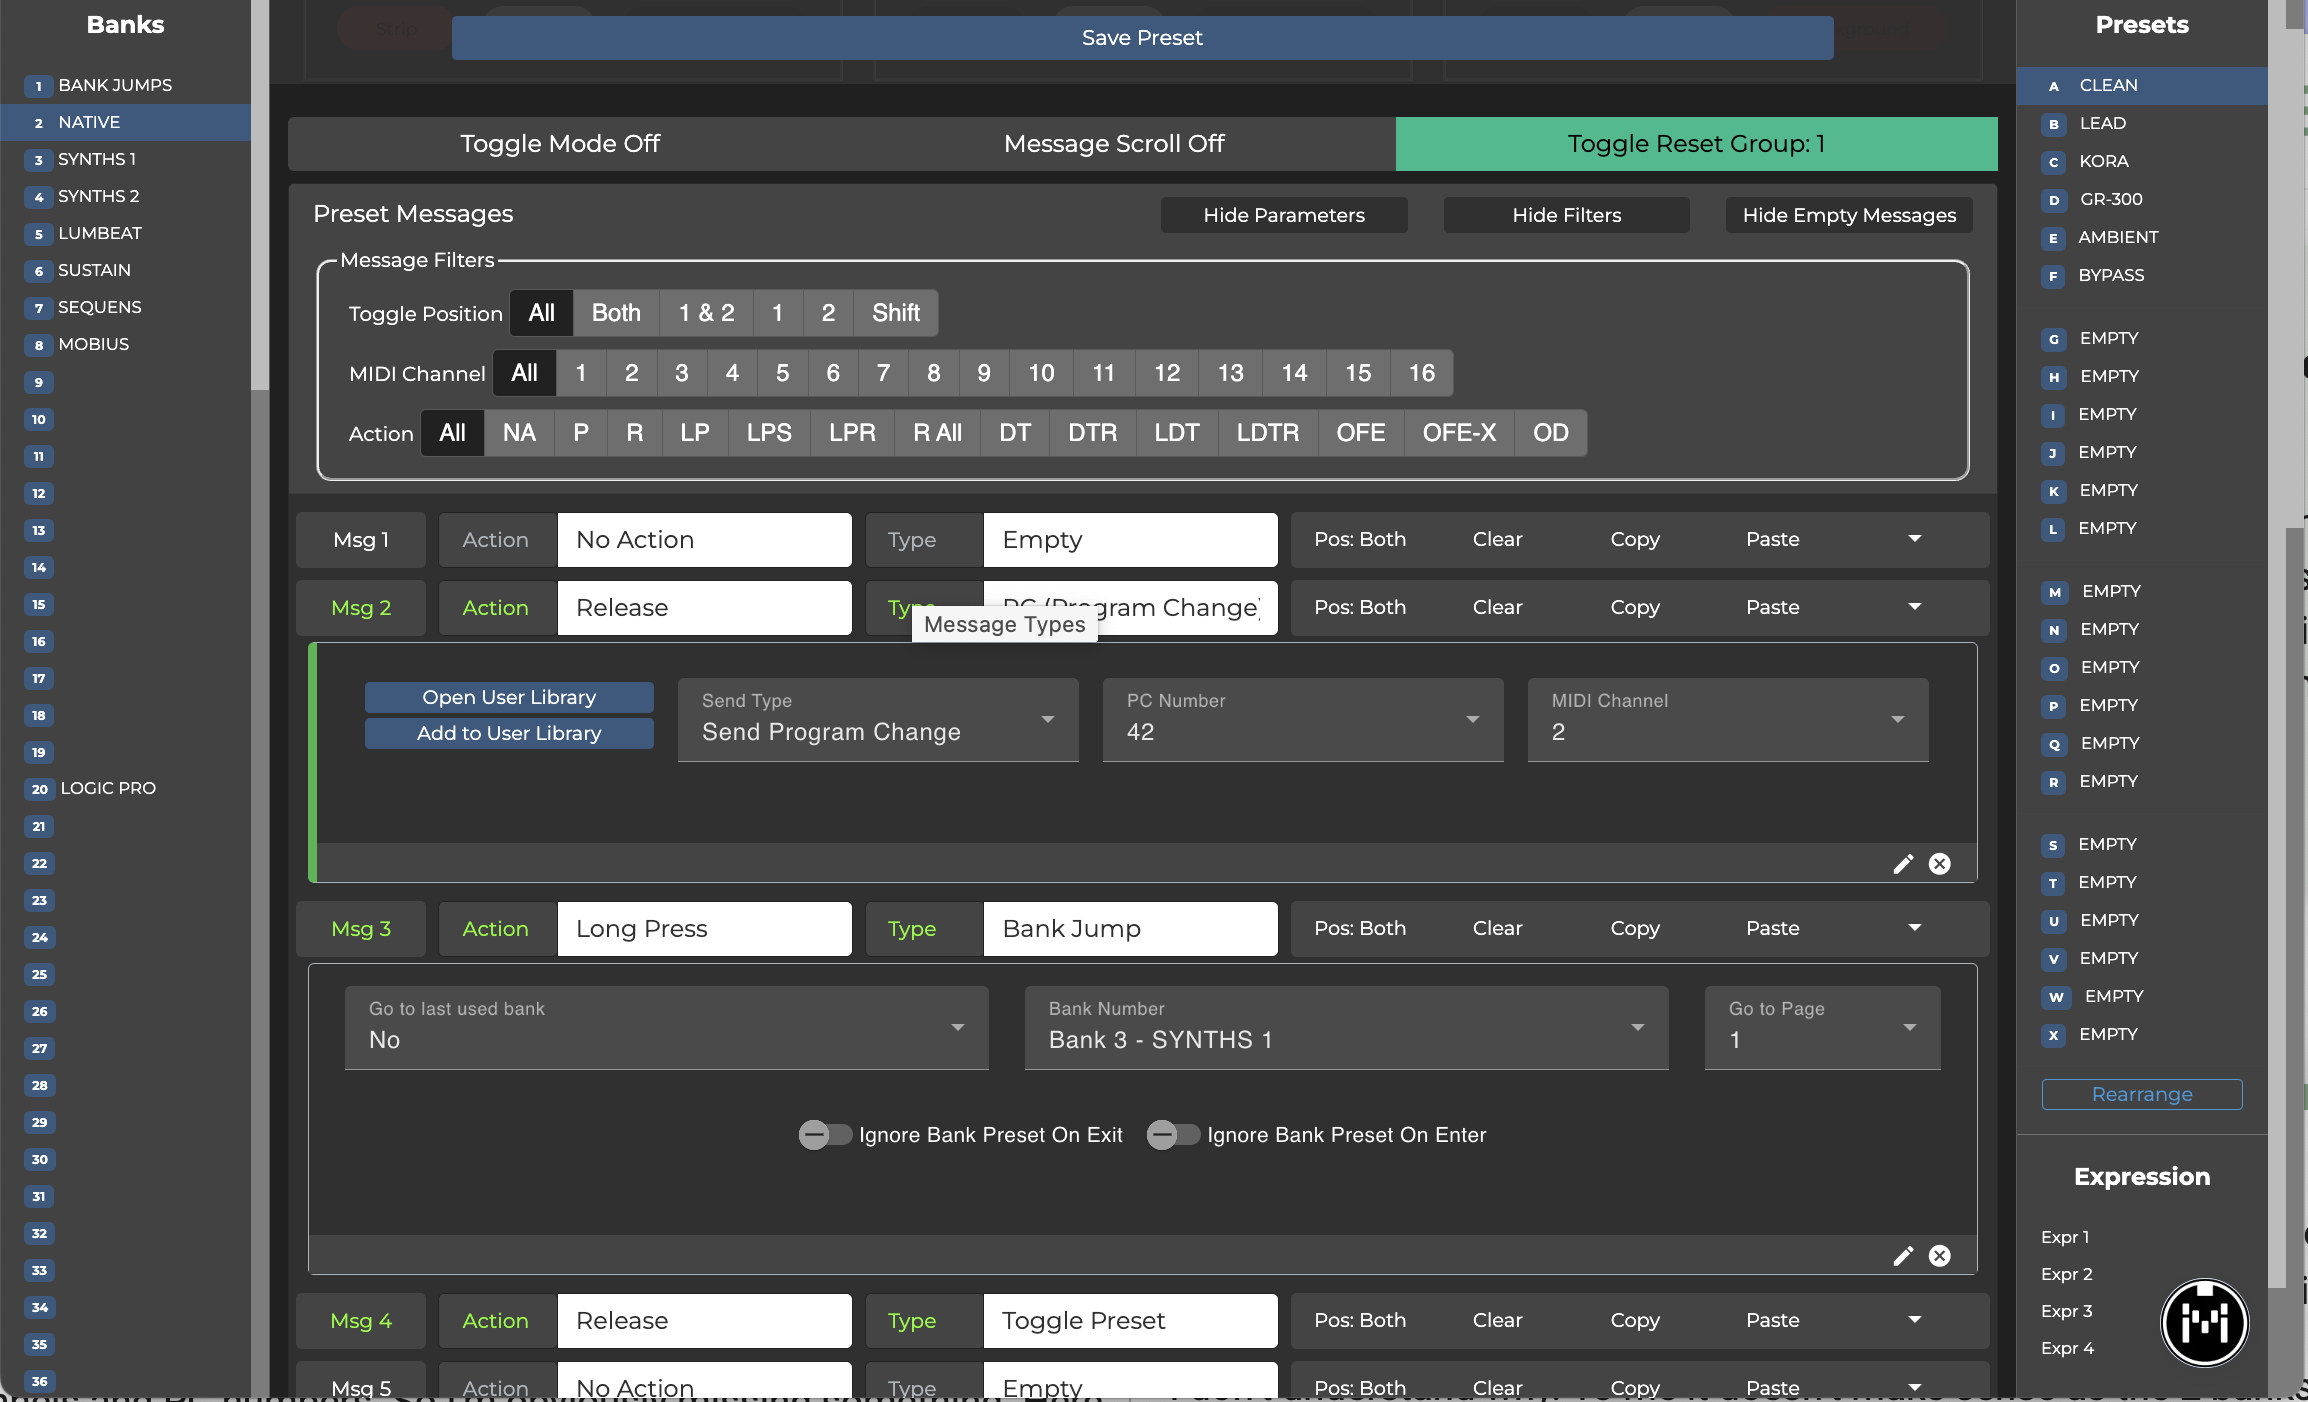Select MIDI Channel 10 filter tab
2308x1402 pixels.
1040,373
